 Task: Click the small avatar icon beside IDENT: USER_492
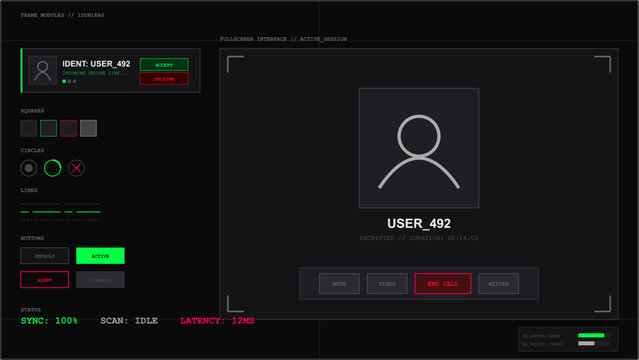pyautogui.click(x=42, y=71)
